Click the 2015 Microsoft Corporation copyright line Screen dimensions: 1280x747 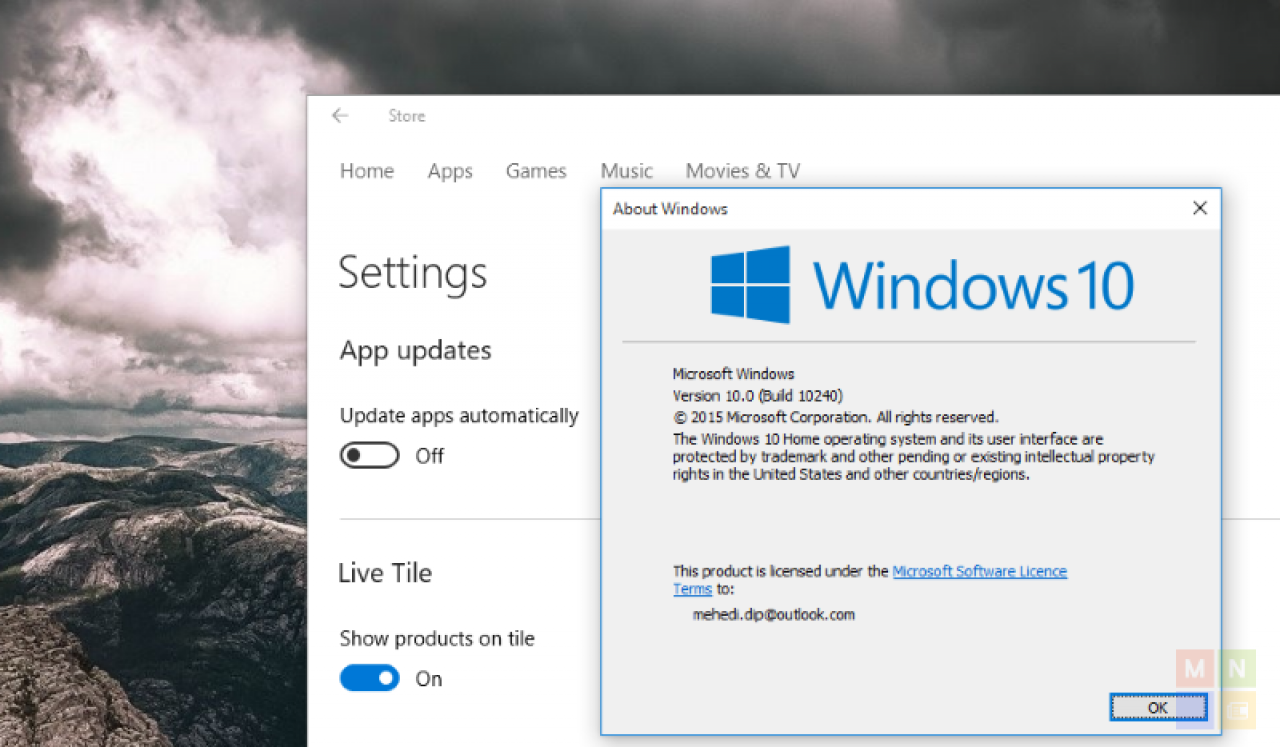tap(836, 417)
